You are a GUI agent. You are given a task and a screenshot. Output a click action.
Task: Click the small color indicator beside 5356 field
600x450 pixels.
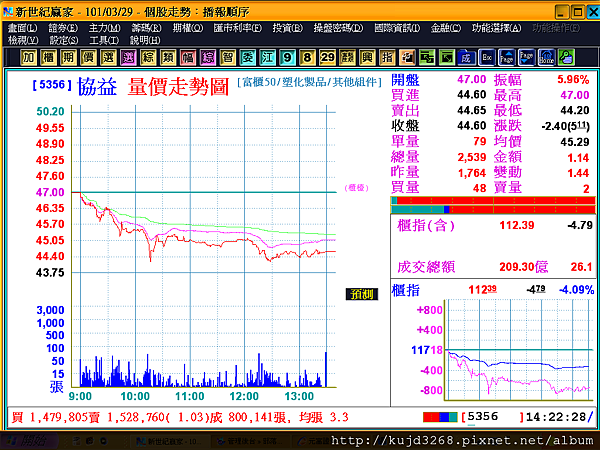pos(440,417)
